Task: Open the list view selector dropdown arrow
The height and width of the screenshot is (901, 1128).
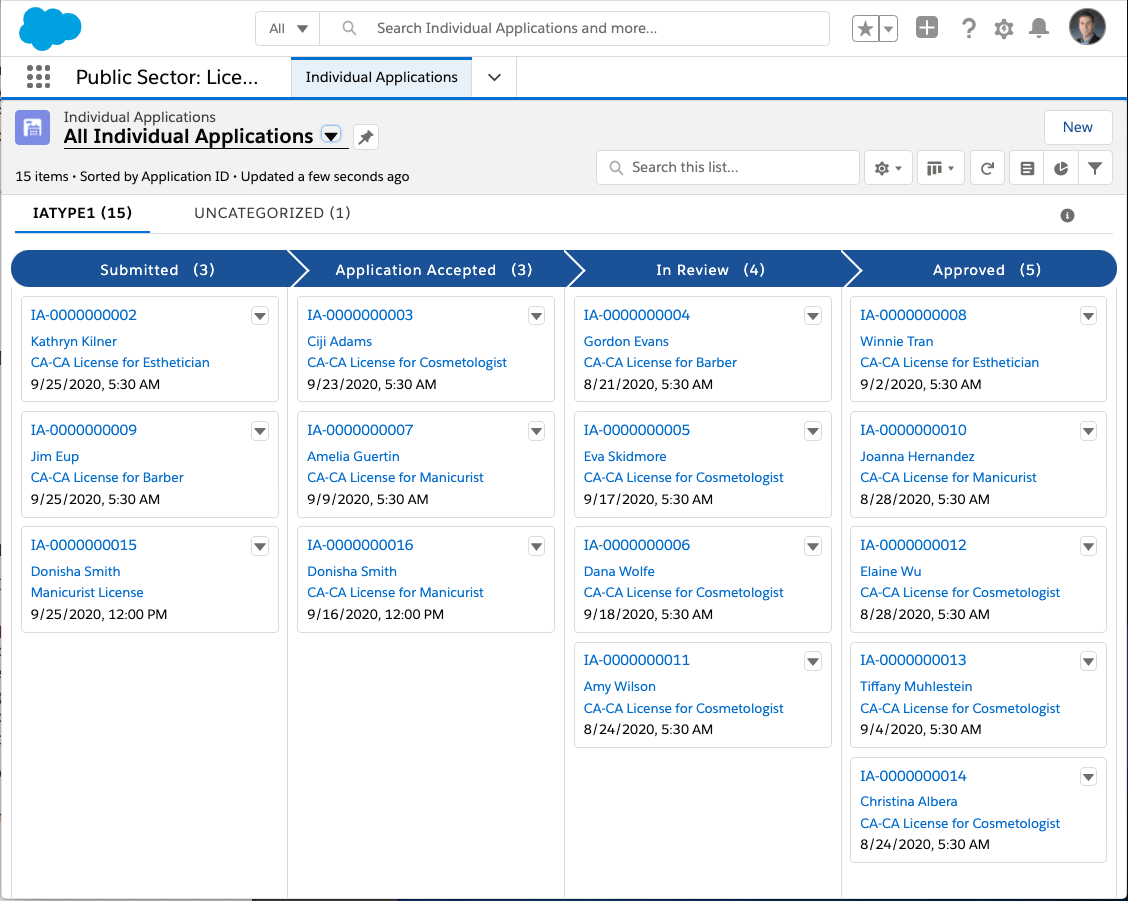Action: [x=330, y=137]
